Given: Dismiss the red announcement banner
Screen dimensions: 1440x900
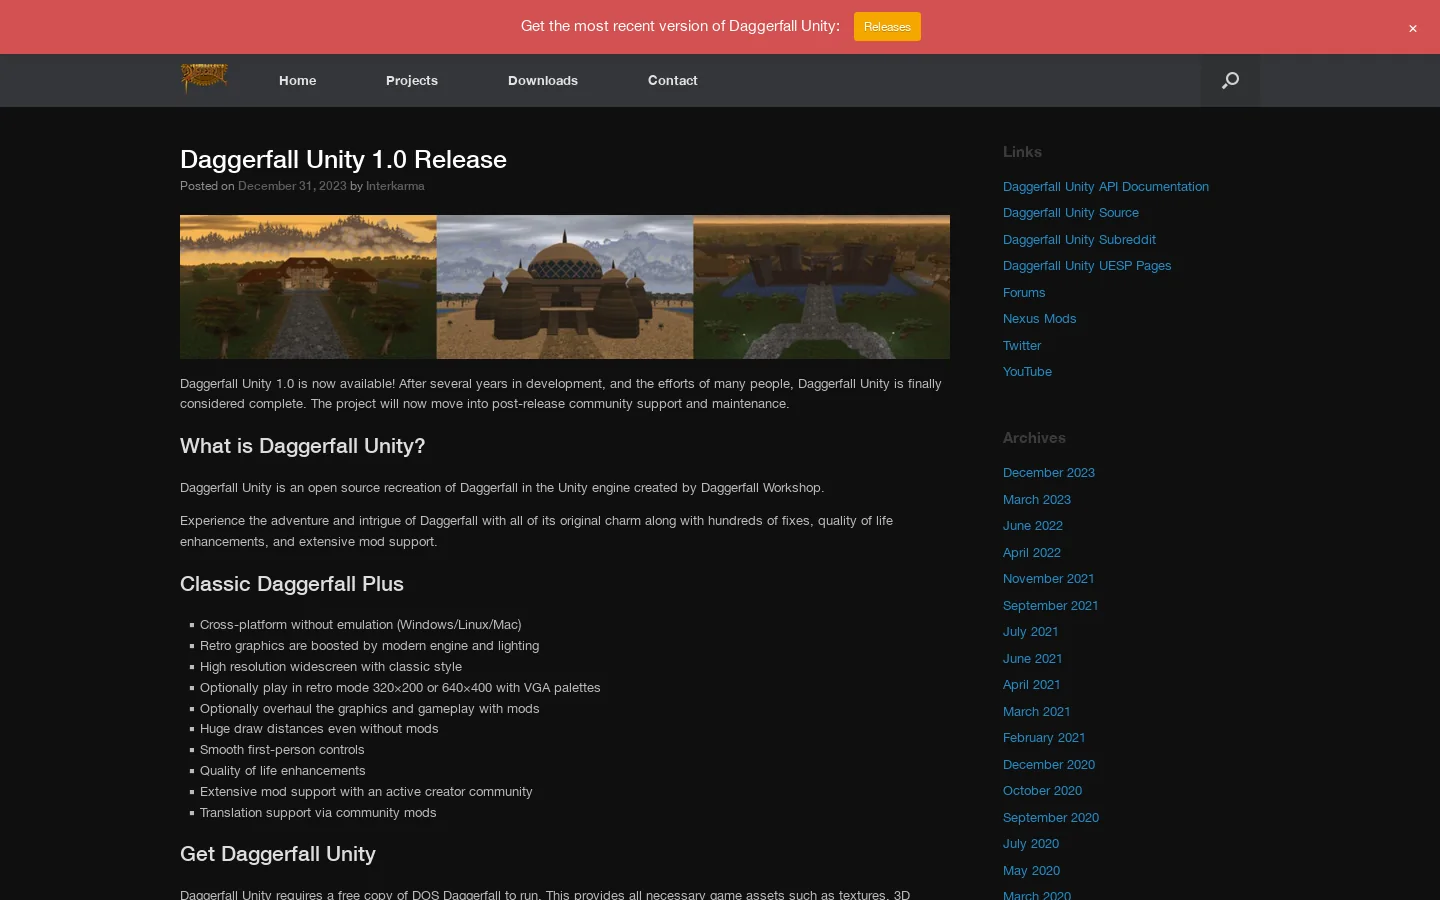Looking at the screenshot, I should (1413, 28).
